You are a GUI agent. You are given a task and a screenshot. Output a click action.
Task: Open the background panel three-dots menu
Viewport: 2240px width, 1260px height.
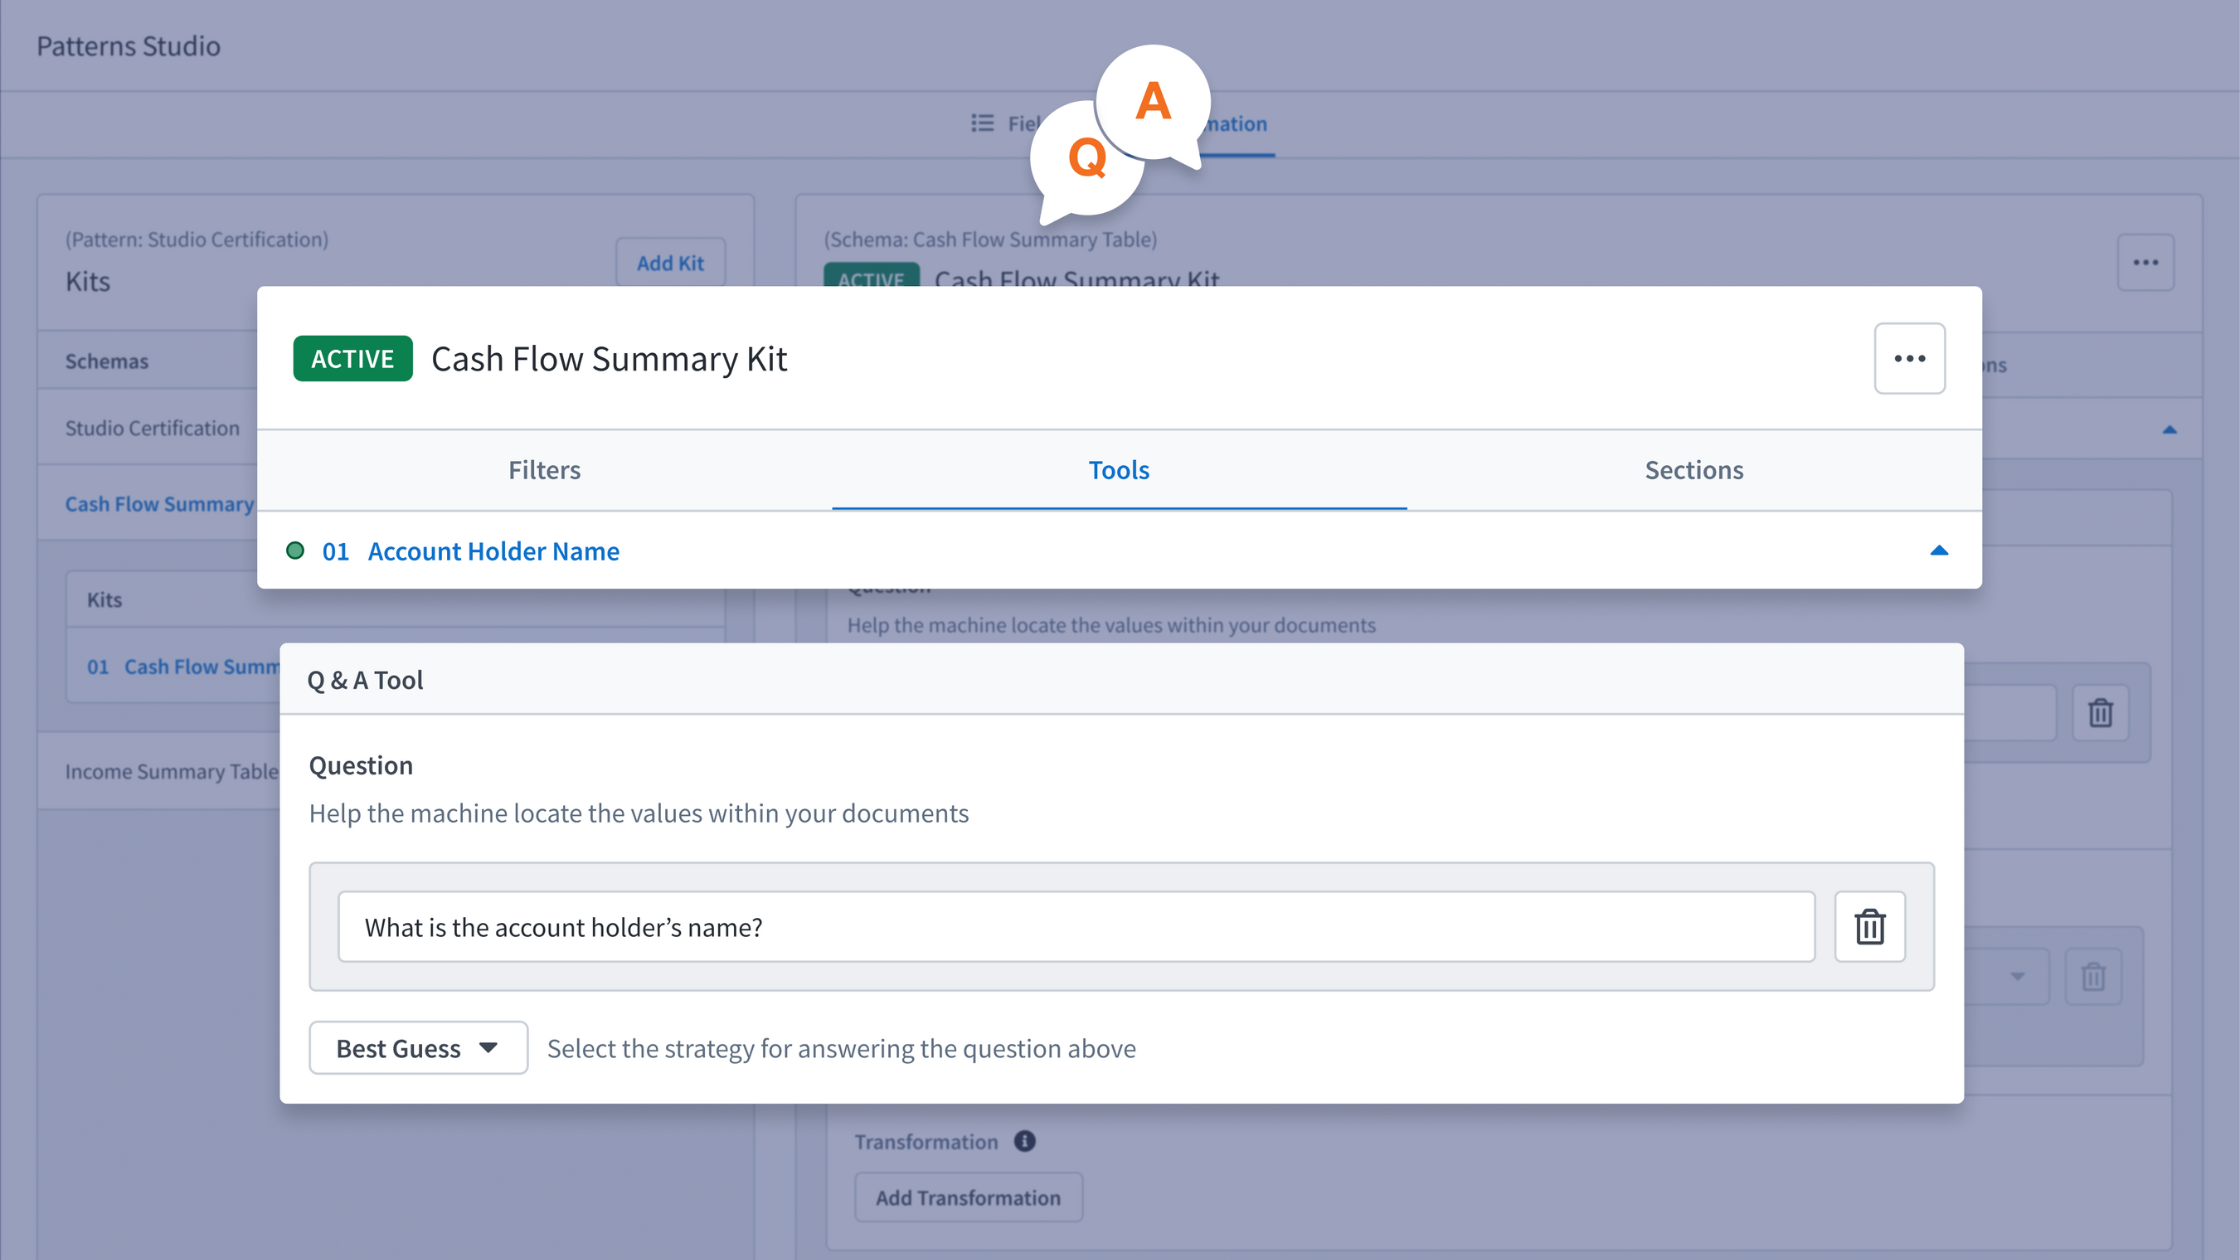point(2145,263)
